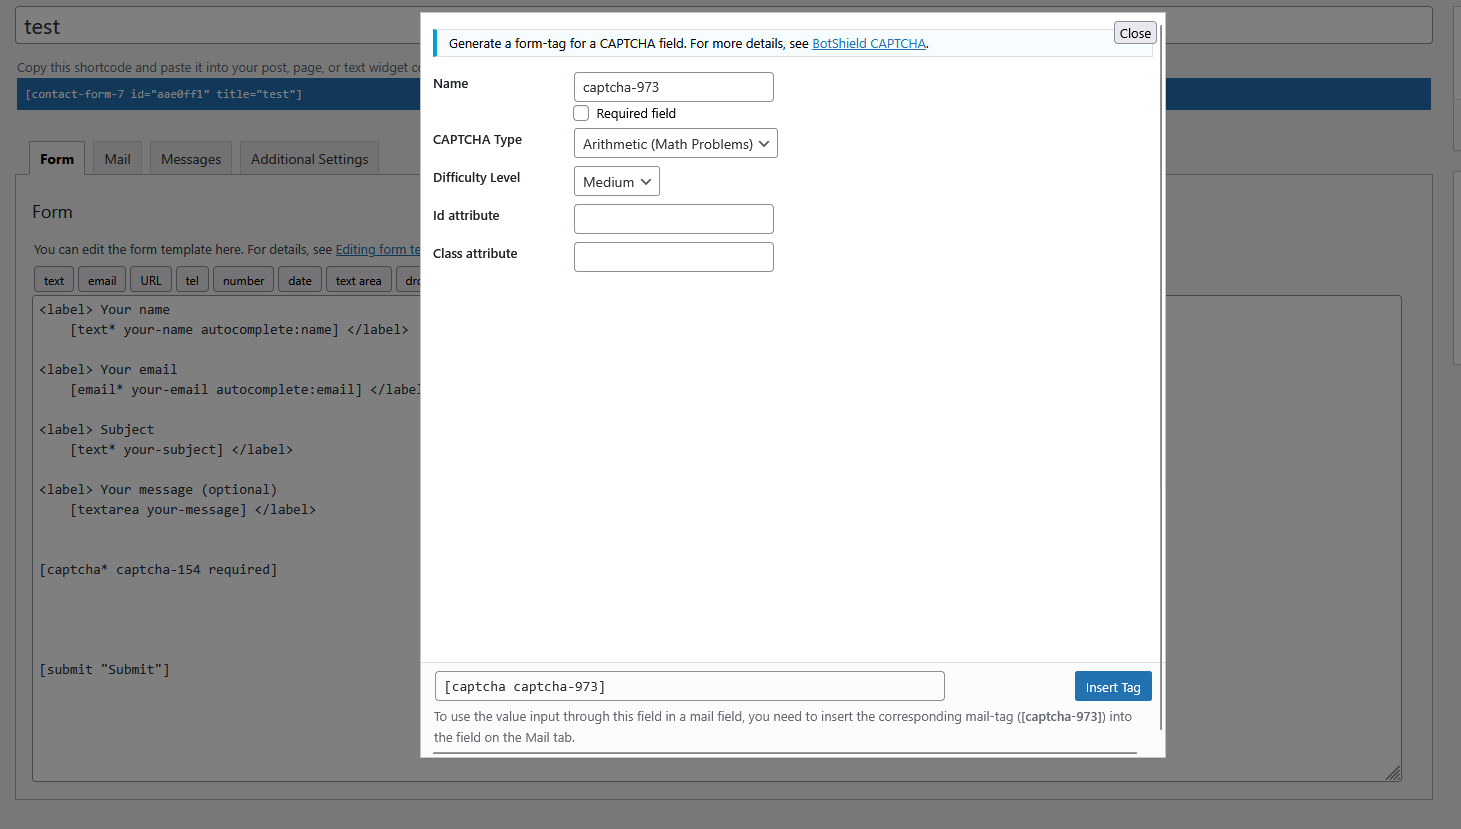Image resolution: width=1461 pixels, height=829 pixels.
Task: Insert a number form-tag
Action: click(242, 279)
